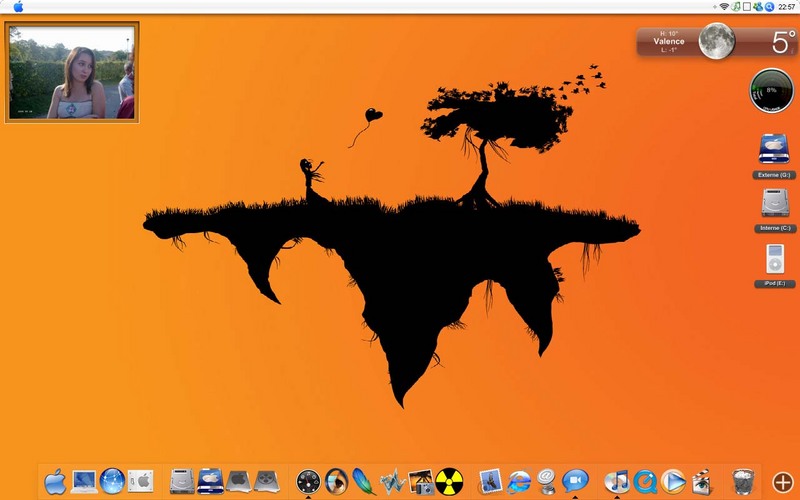Open the photo and camera icon in dock
The image size is (800, 500).
pyautogui.click(x=421, y=482)
